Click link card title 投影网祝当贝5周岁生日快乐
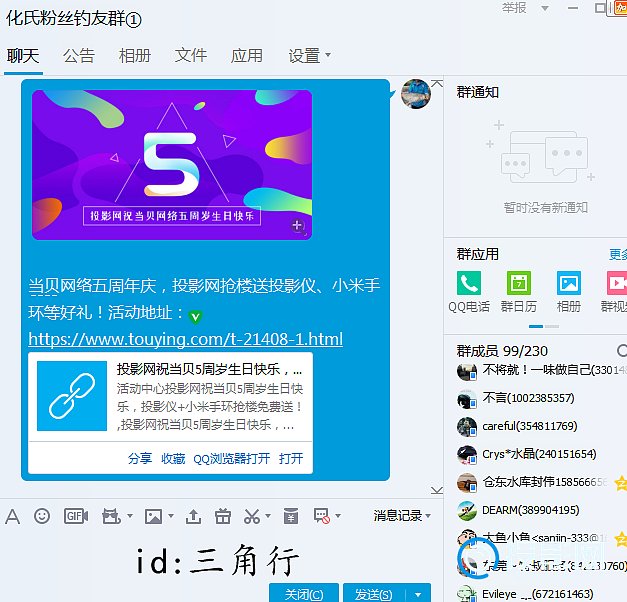This screenshot has height=602, width=627. tap(209, 369)
